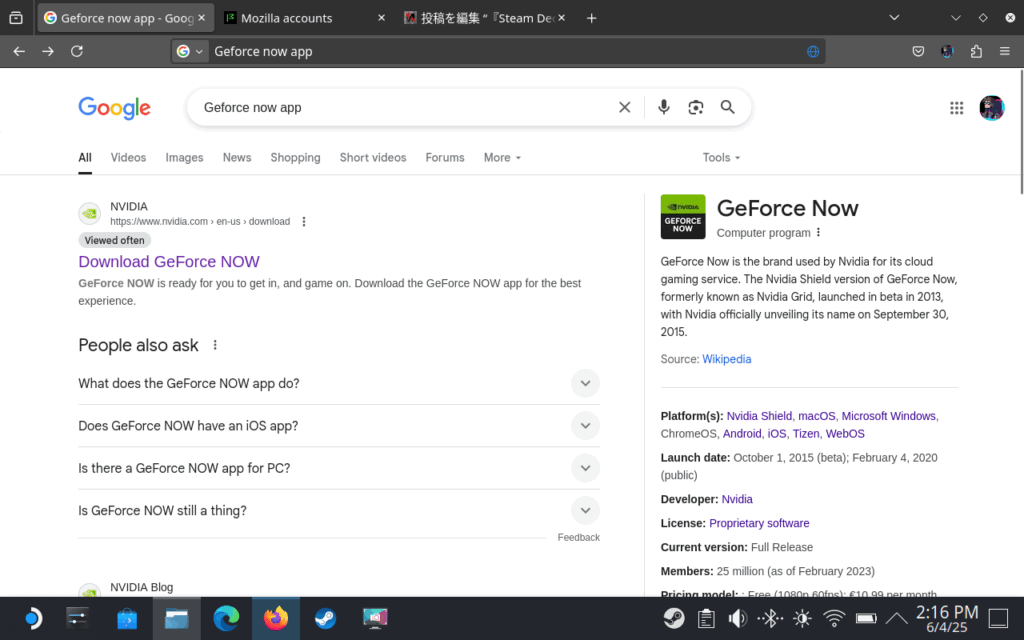
Task: Select the Forums search tab
Action: (x=445, y=157)
